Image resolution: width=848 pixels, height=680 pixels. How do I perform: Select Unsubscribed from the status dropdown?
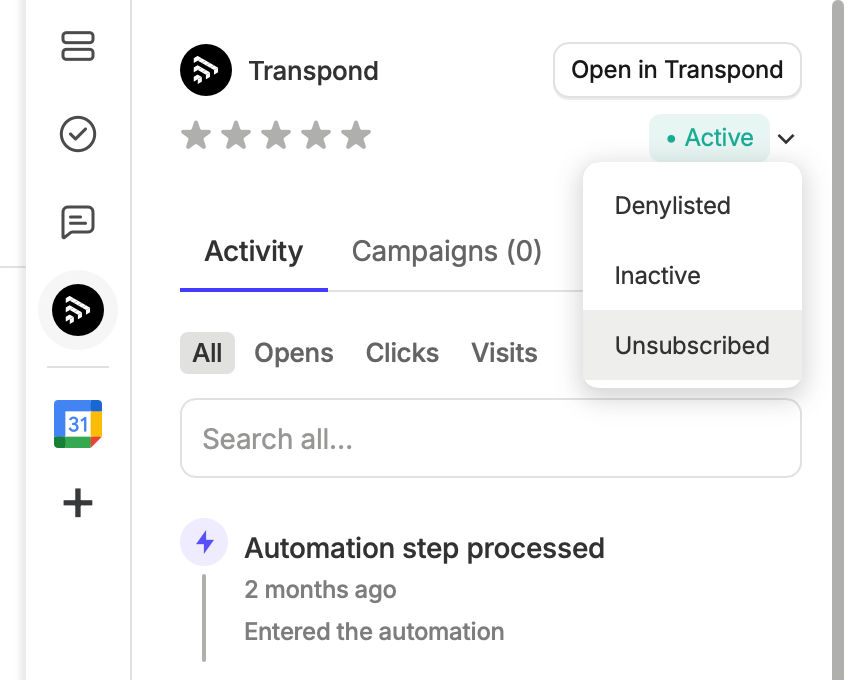692,345
